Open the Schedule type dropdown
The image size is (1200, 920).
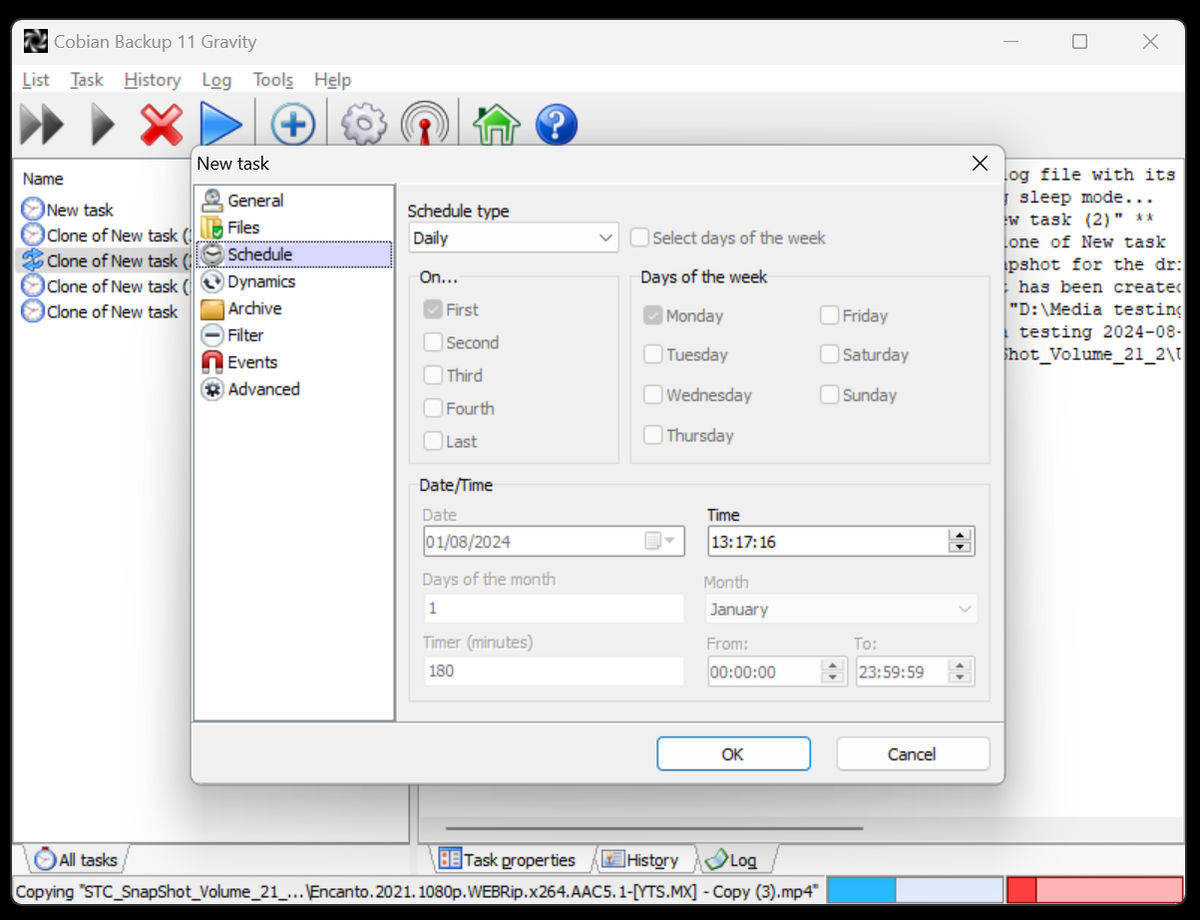pyautogui.click(x=607, y=238)
